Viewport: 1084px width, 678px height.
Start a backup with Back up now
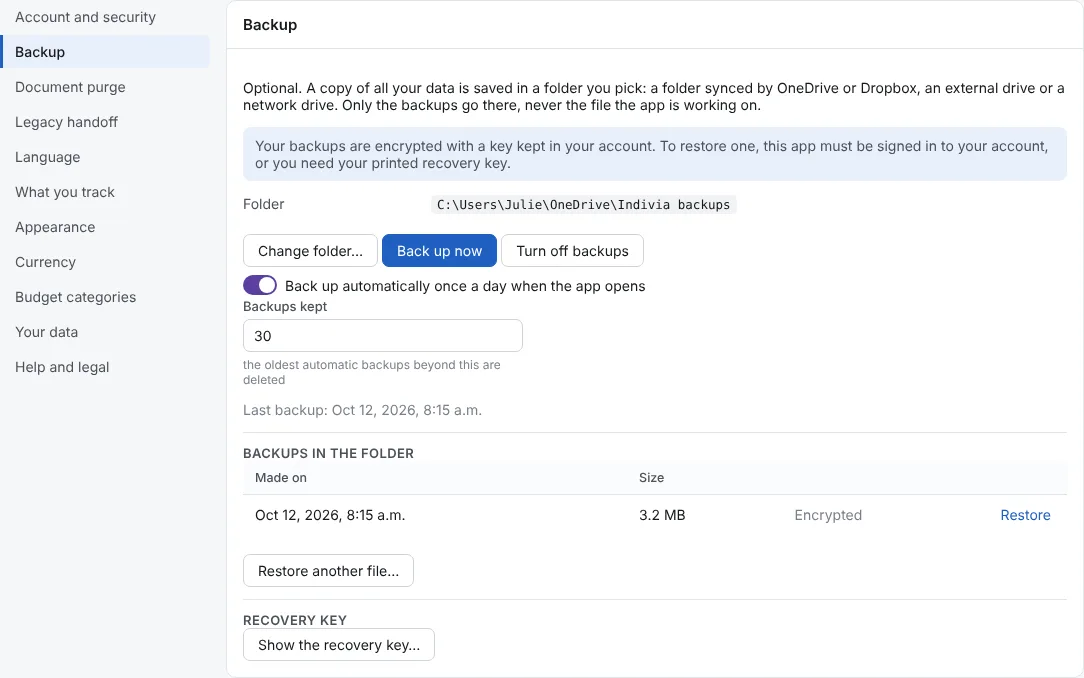[440, 251]
